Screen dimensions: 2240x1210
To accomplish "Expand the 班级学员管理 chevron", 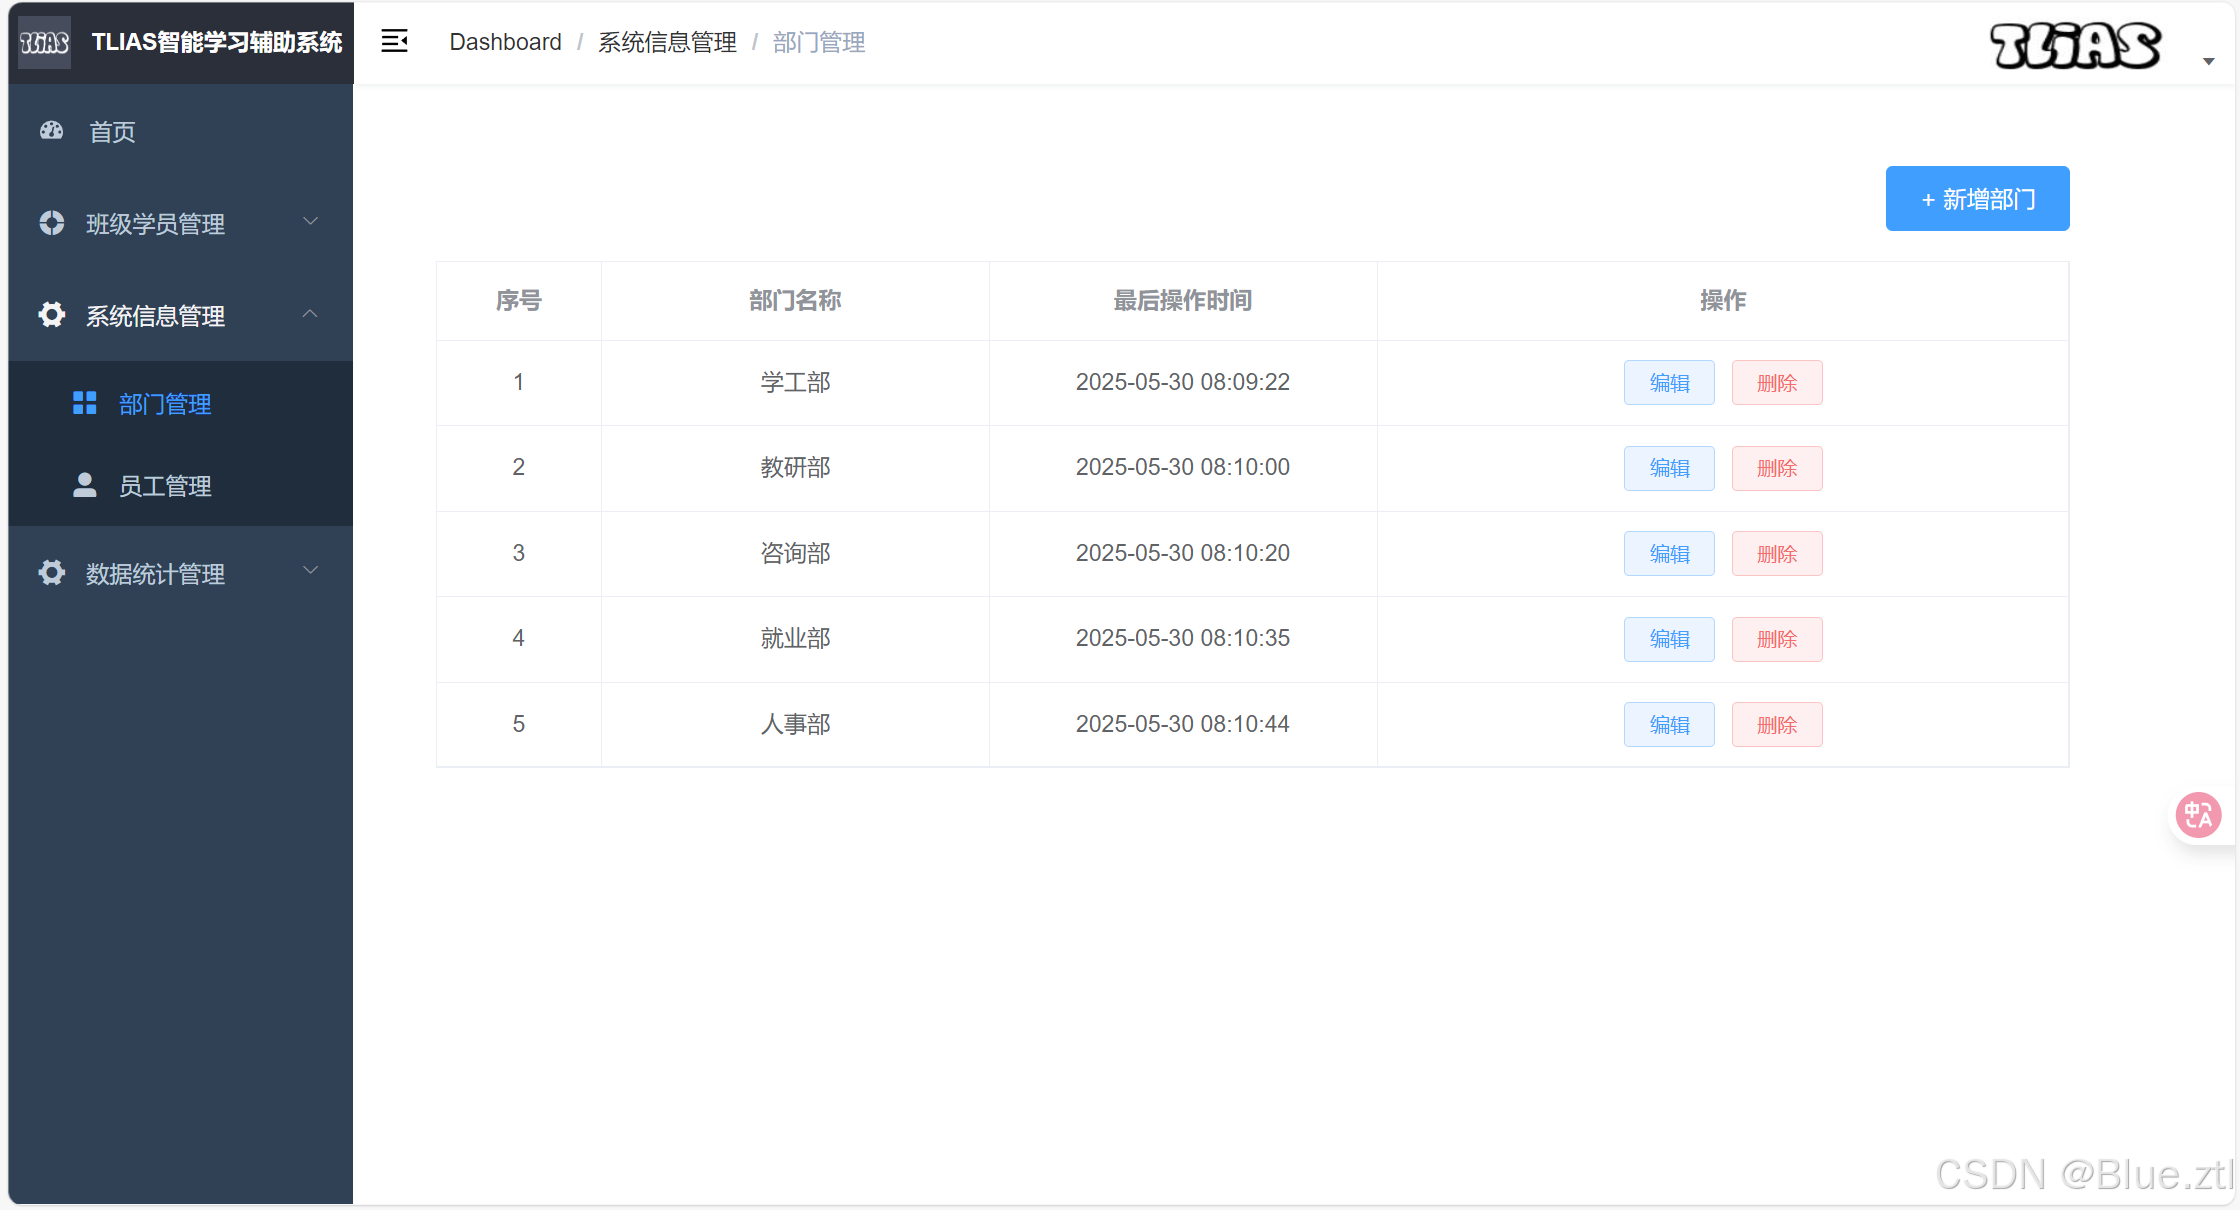I will pos(310,222).
